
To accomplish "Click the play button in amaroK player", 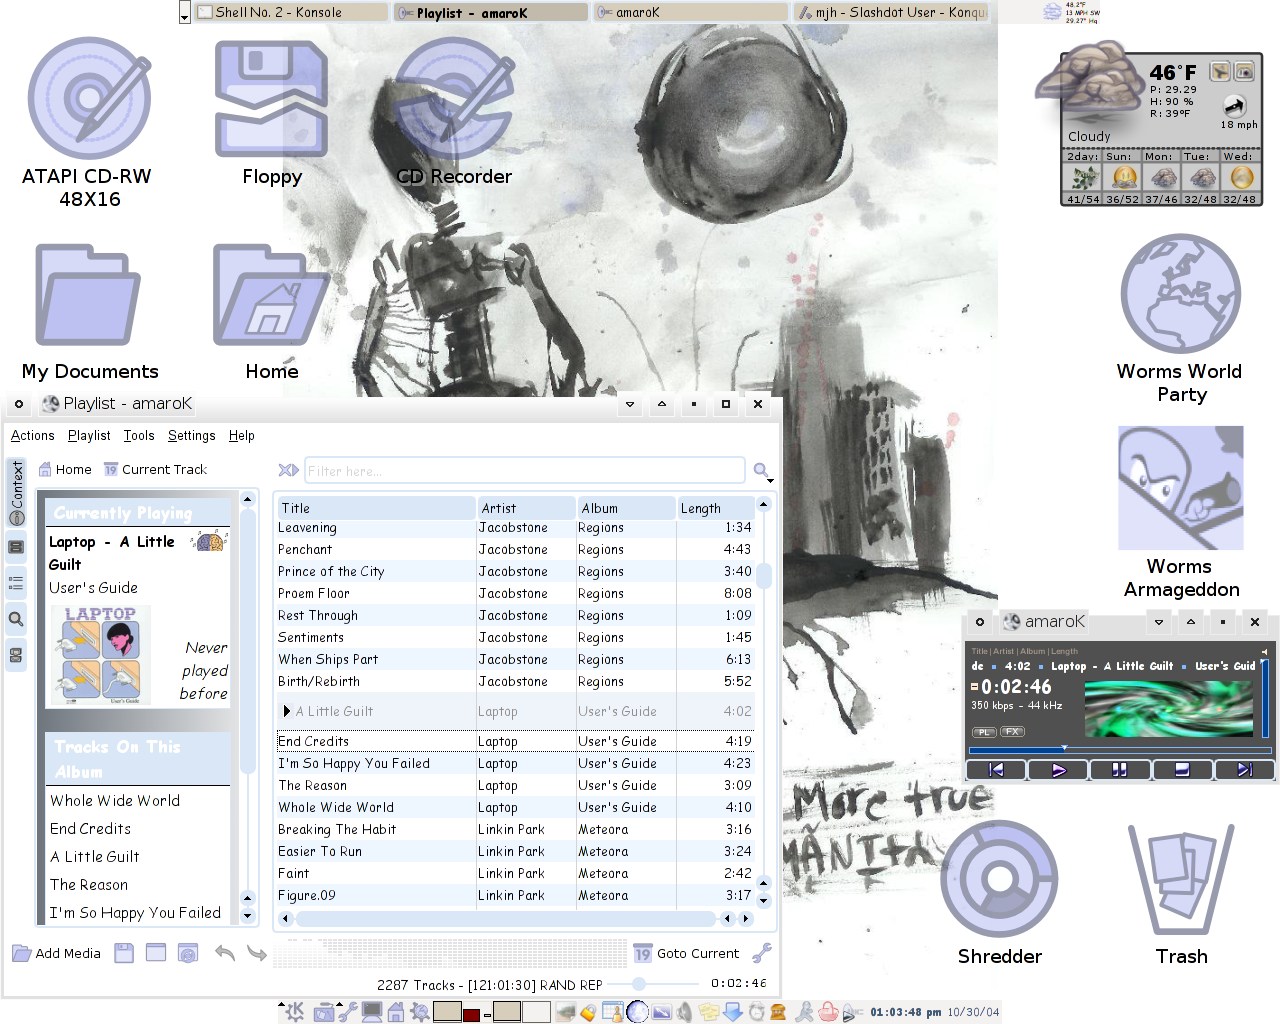I will point(1058,769).
